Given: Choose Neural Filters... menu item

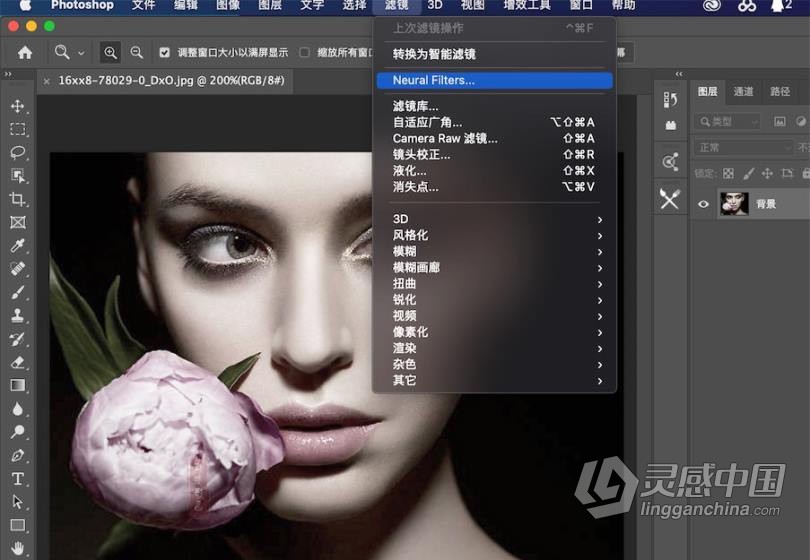Looking at the screenshot, I should click(x=494, y=80).
